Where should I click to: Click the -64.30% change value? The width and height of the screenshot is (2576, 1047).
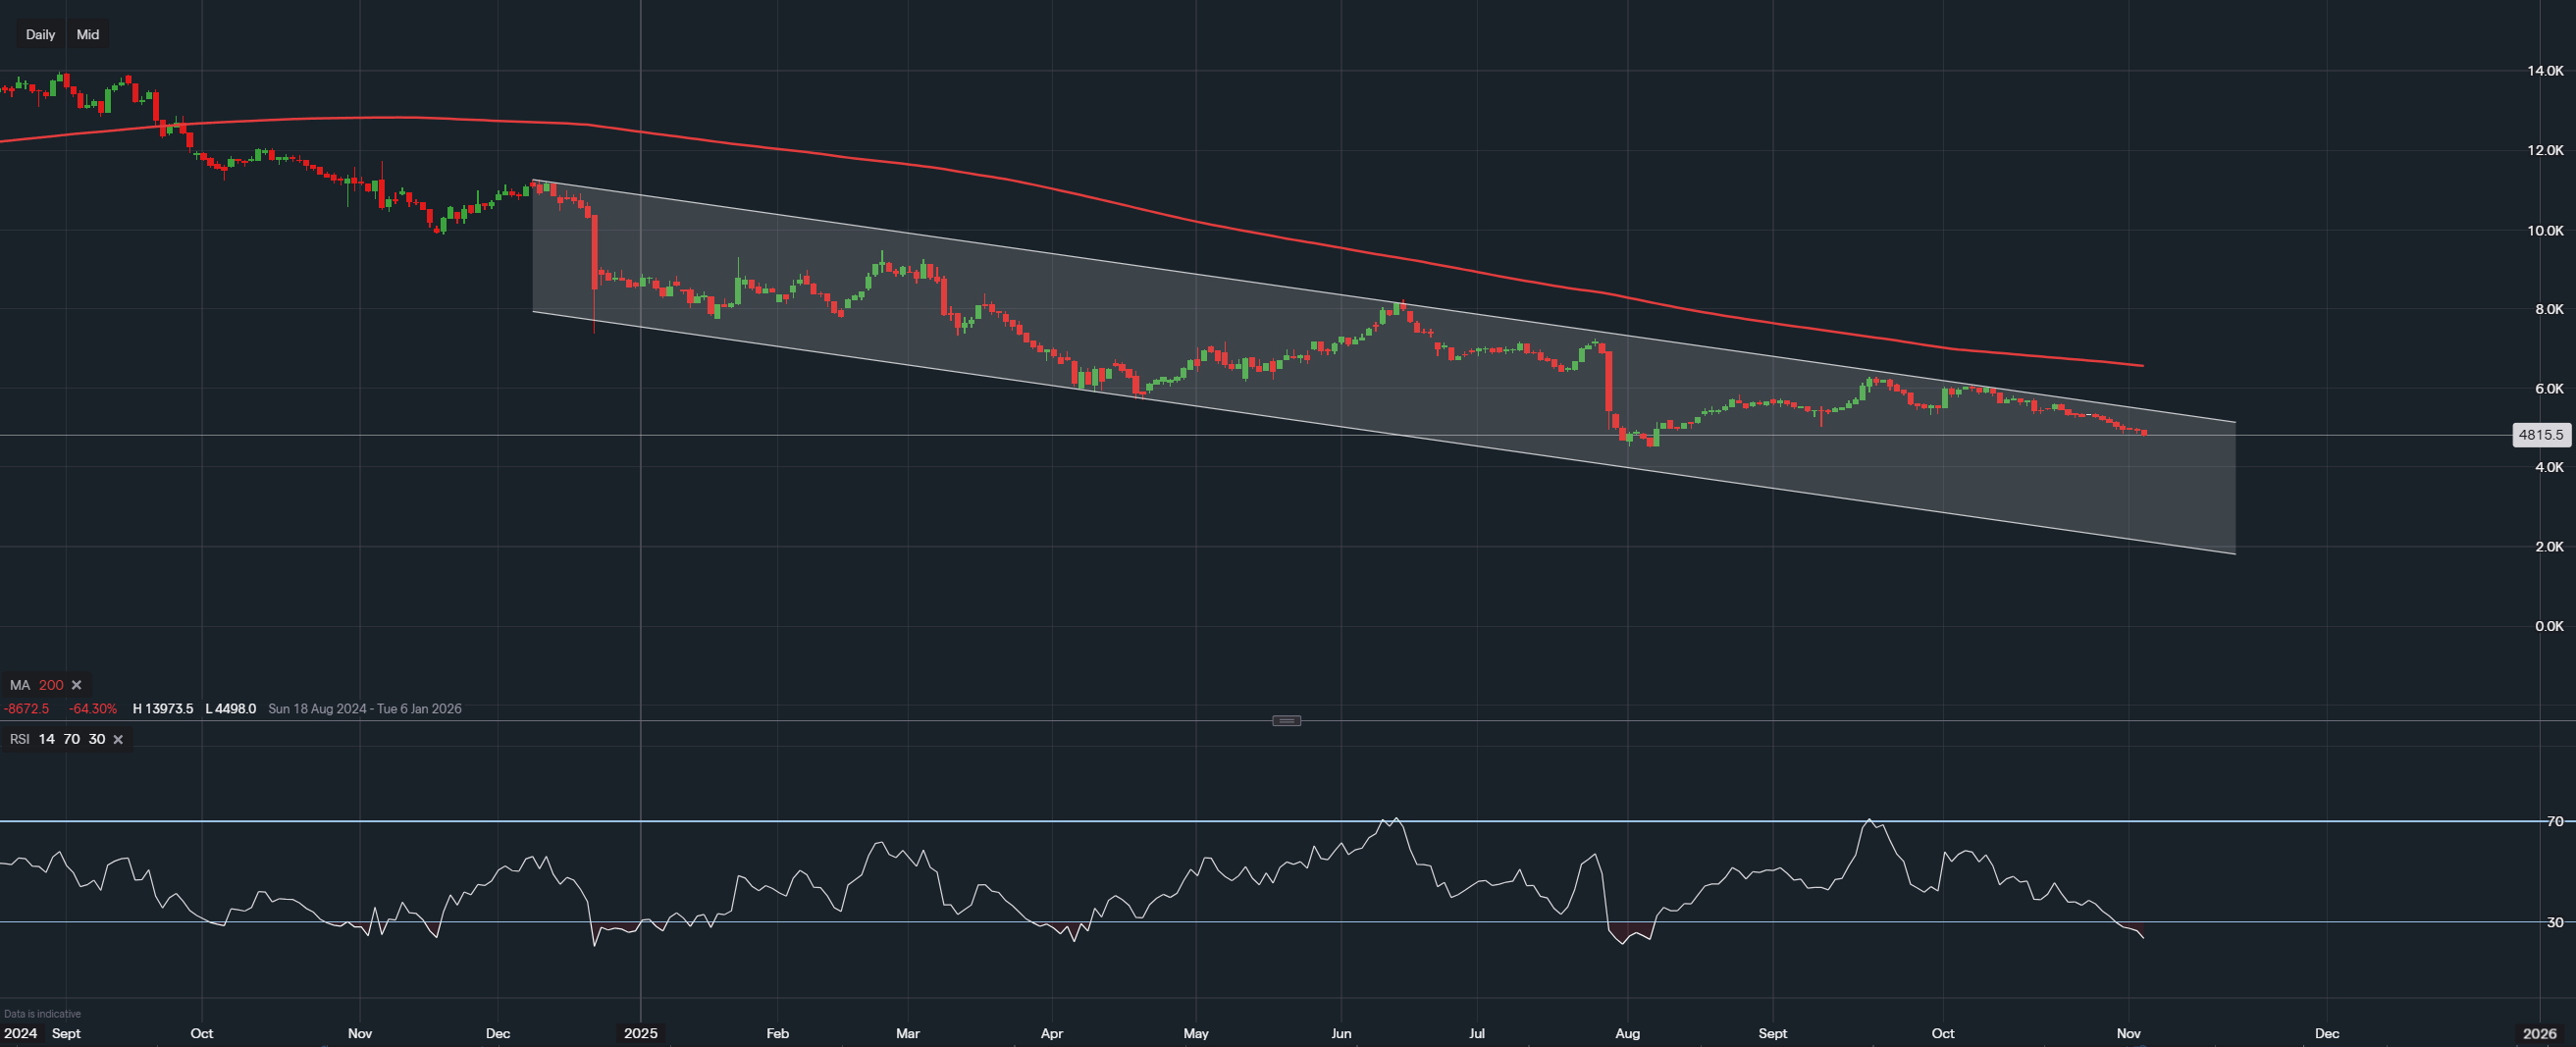coord(92,709)
